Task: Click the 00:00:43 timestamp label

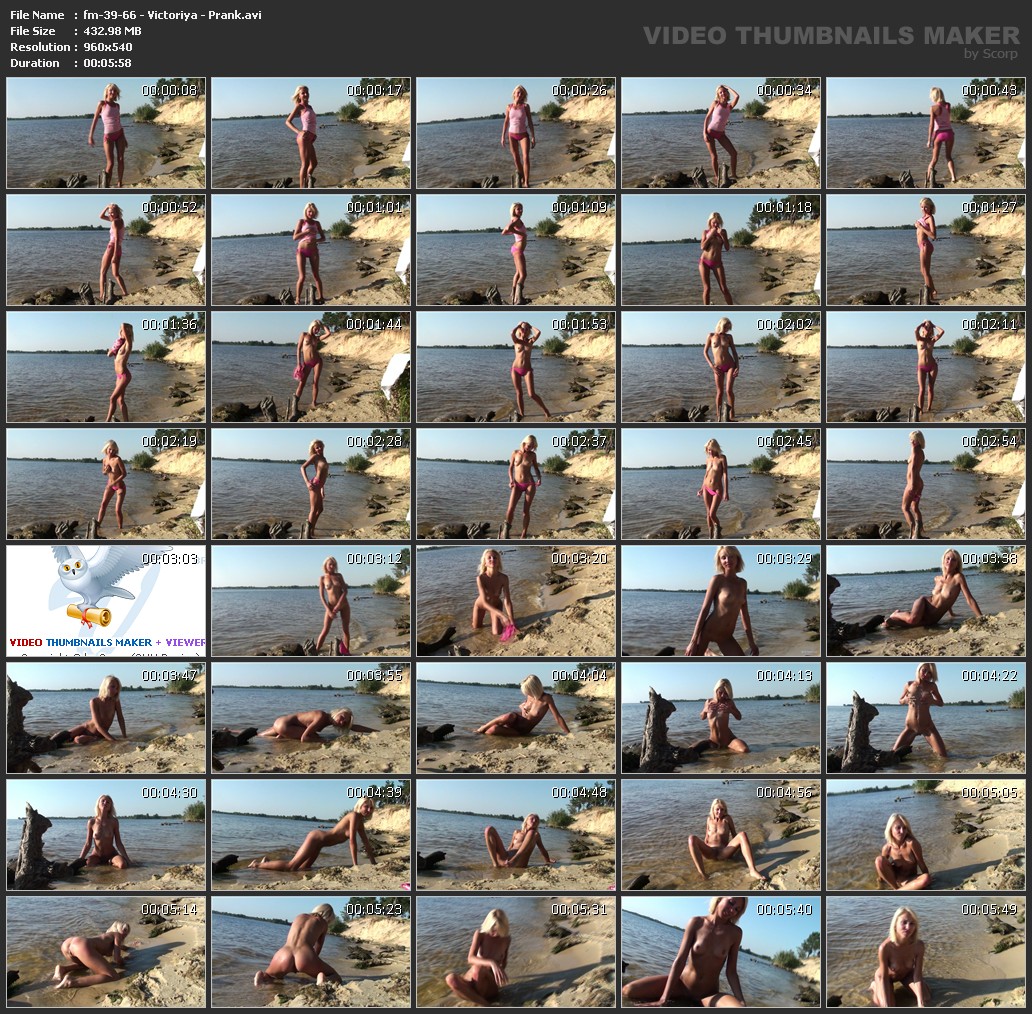Action: point(989,90)
